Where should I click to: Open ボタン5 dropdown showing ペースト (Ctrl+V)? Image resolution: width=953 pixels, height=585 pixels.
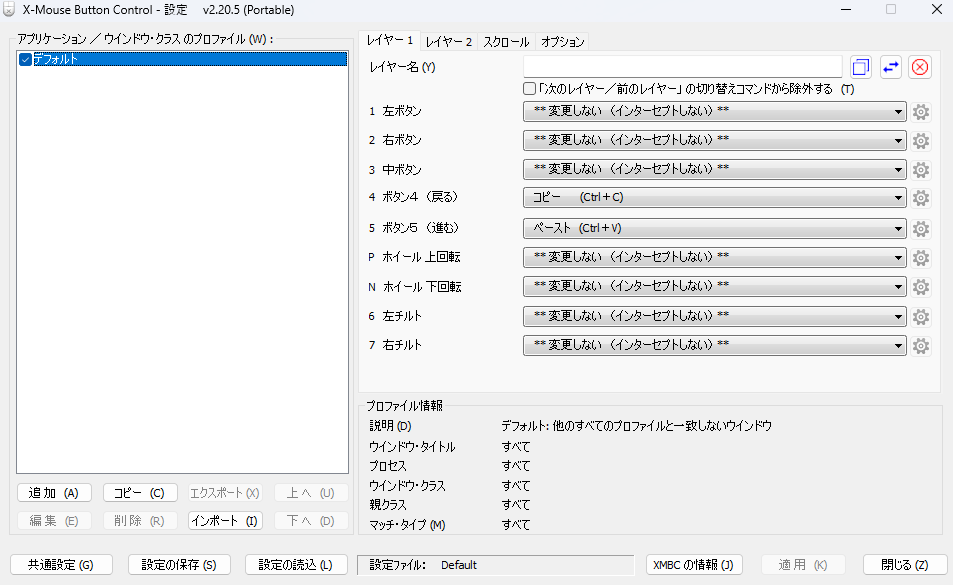pyautogui.click(x=714, y=228)
